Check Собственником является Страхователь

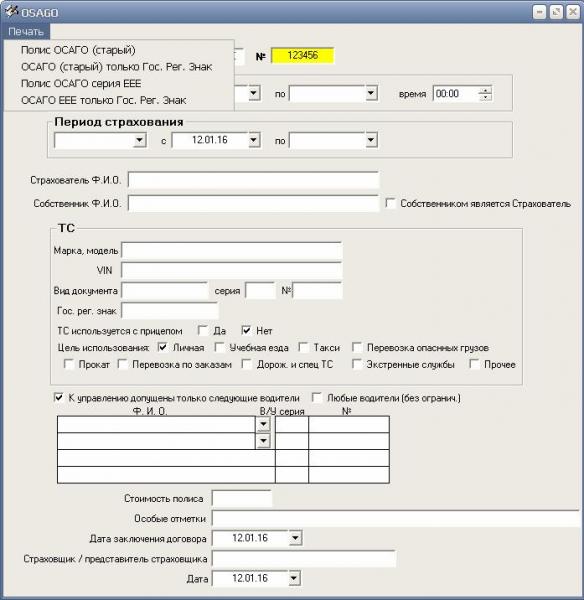click(390, 203)
